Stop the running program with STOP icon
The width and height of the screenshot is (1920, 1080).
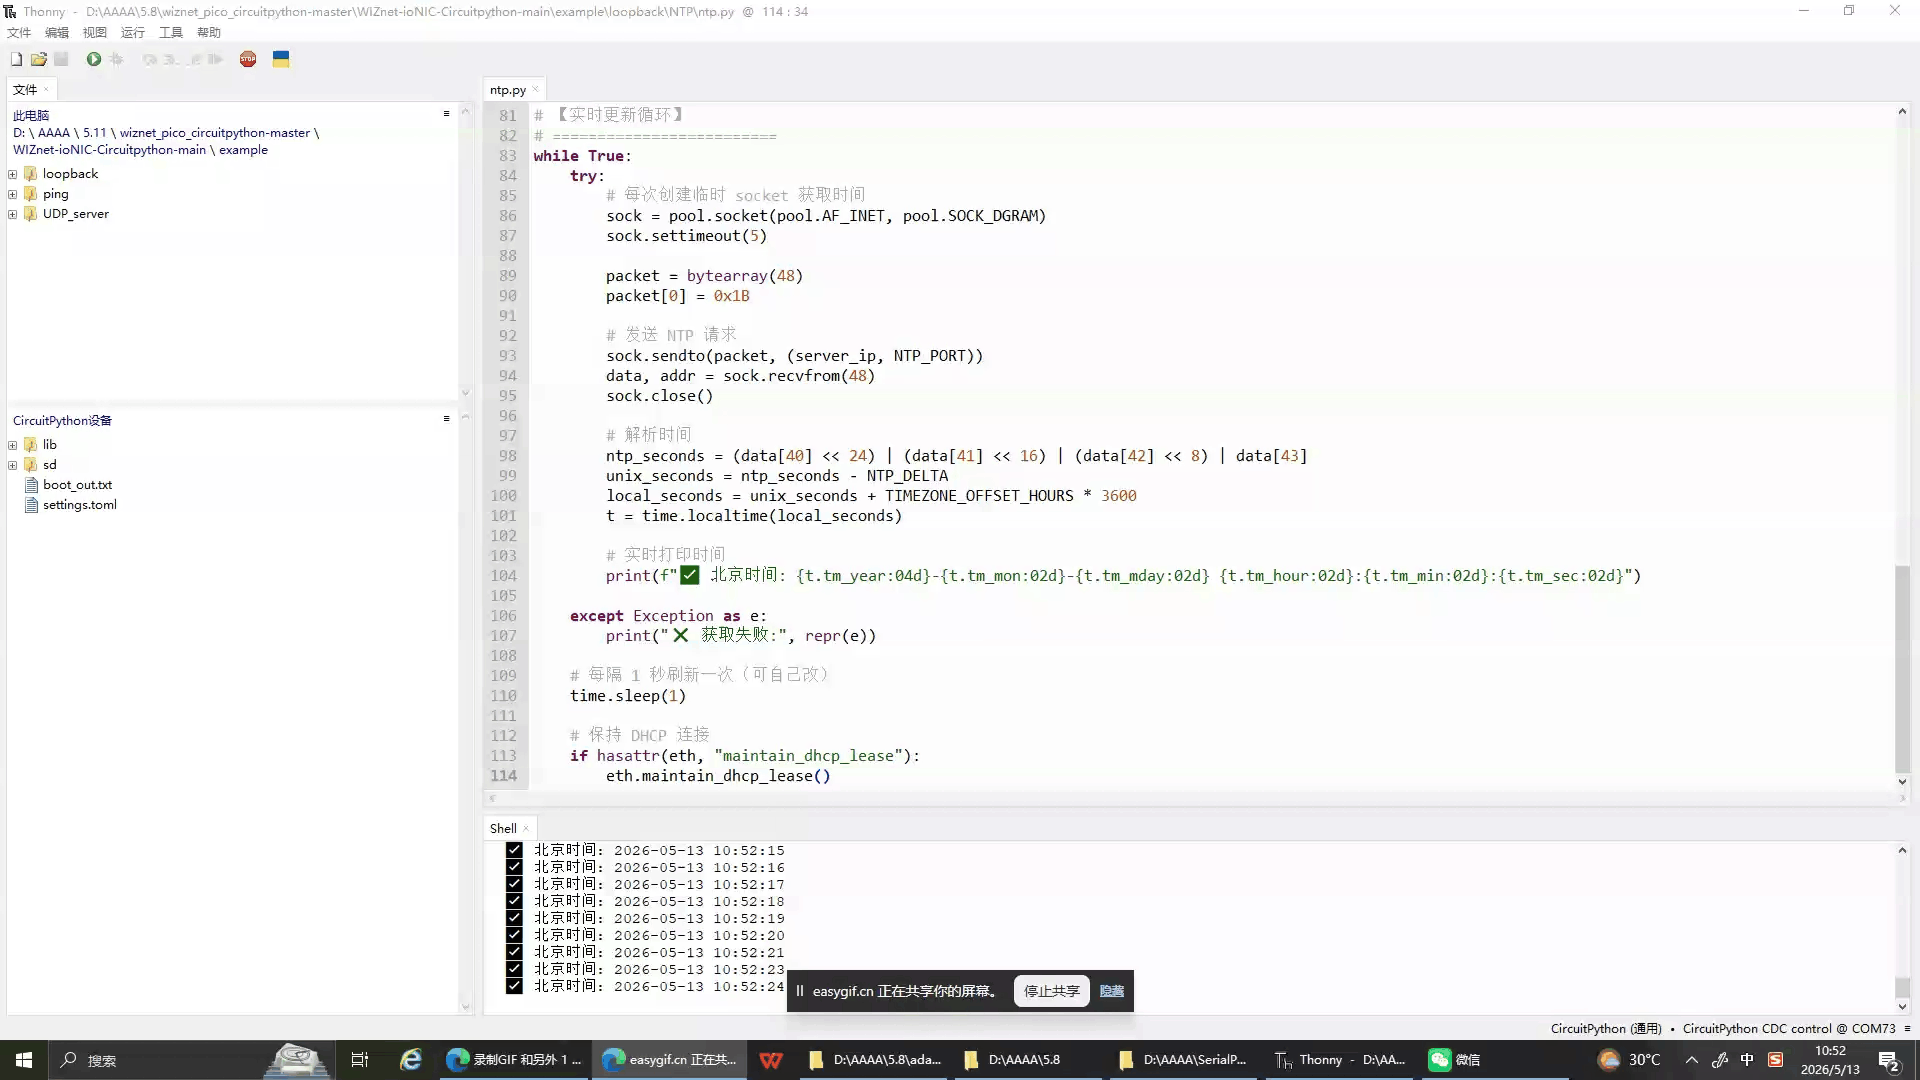pos(248,59)
